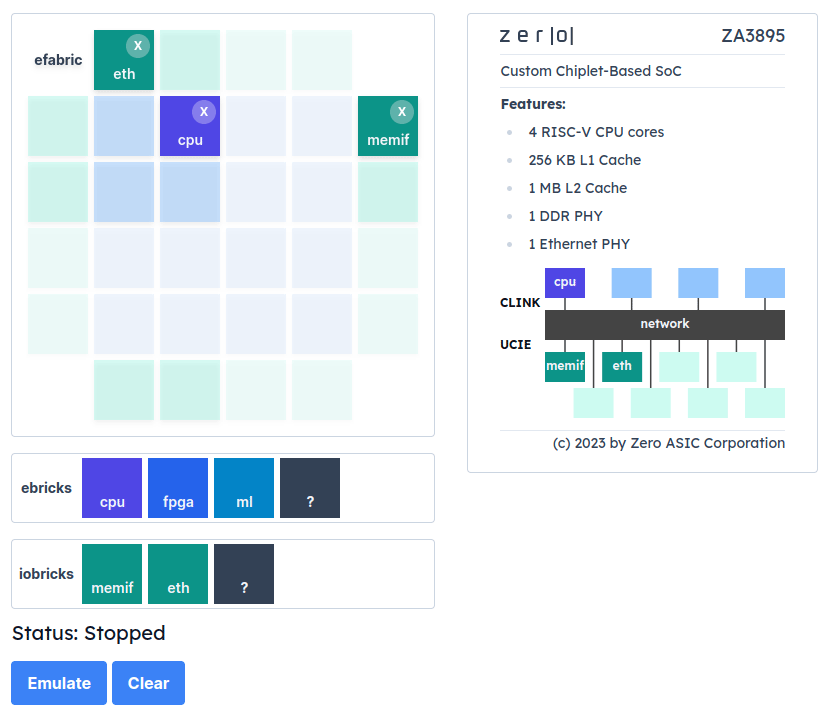839x723 pixels.
Task: Pick the ml ebrick
Action: tap(243, 488)
